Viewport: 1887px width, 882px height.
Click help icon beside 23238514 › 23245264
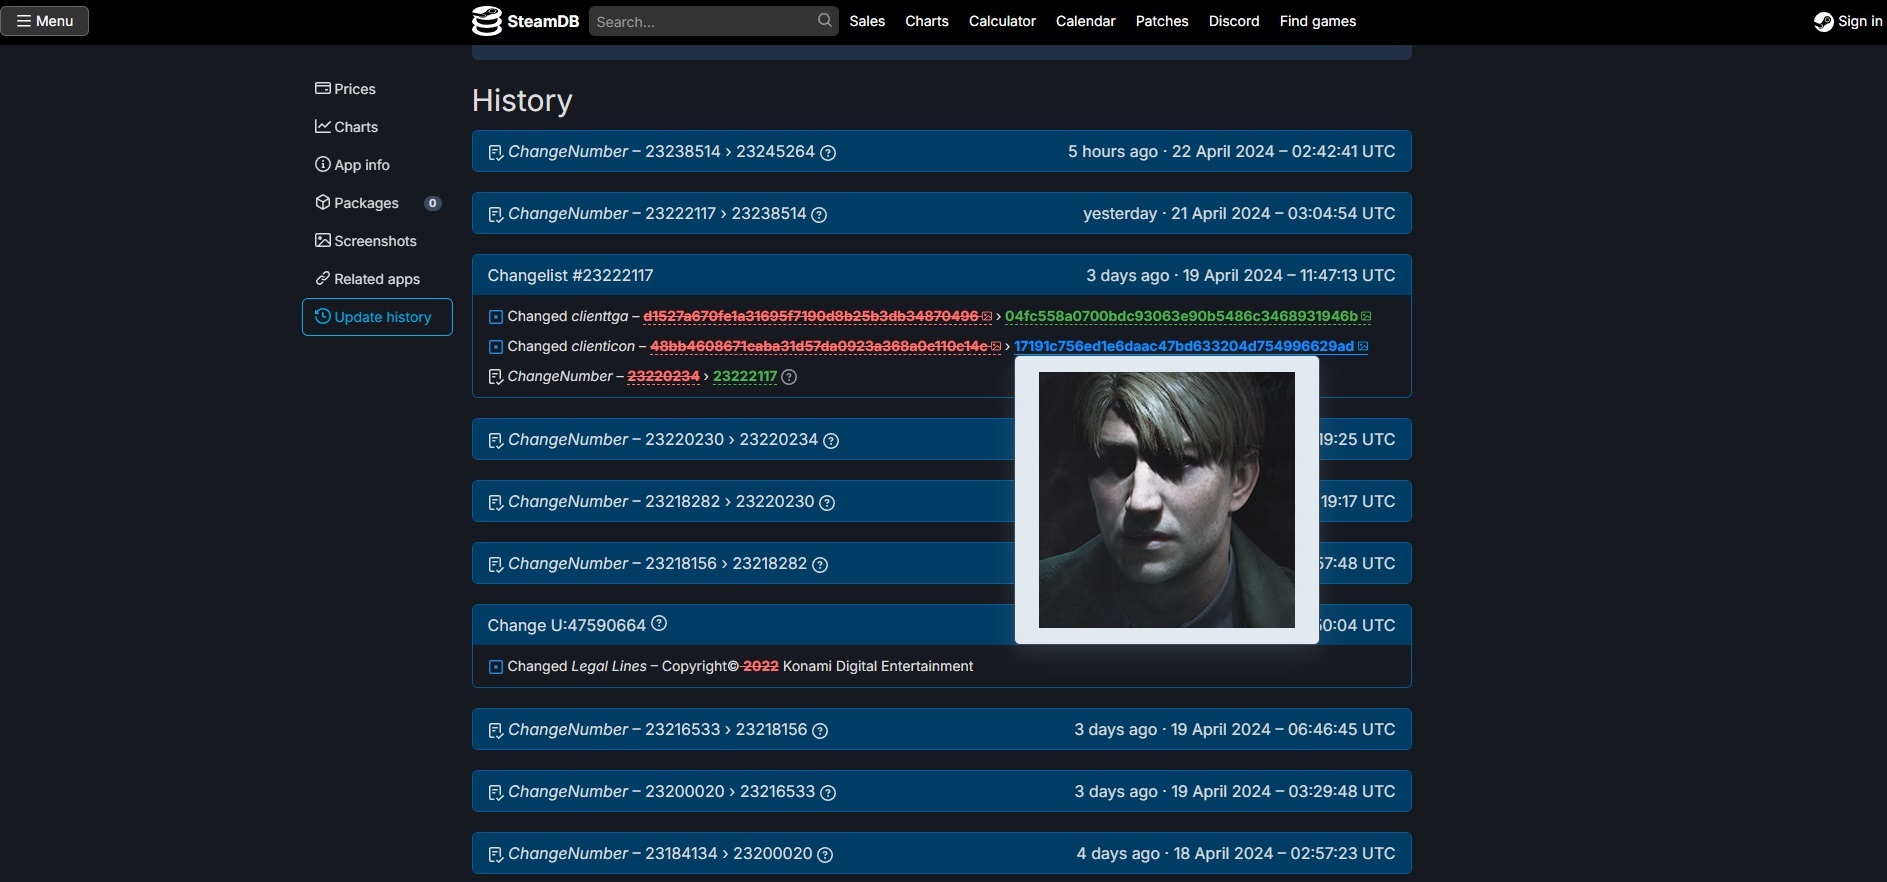828,153
